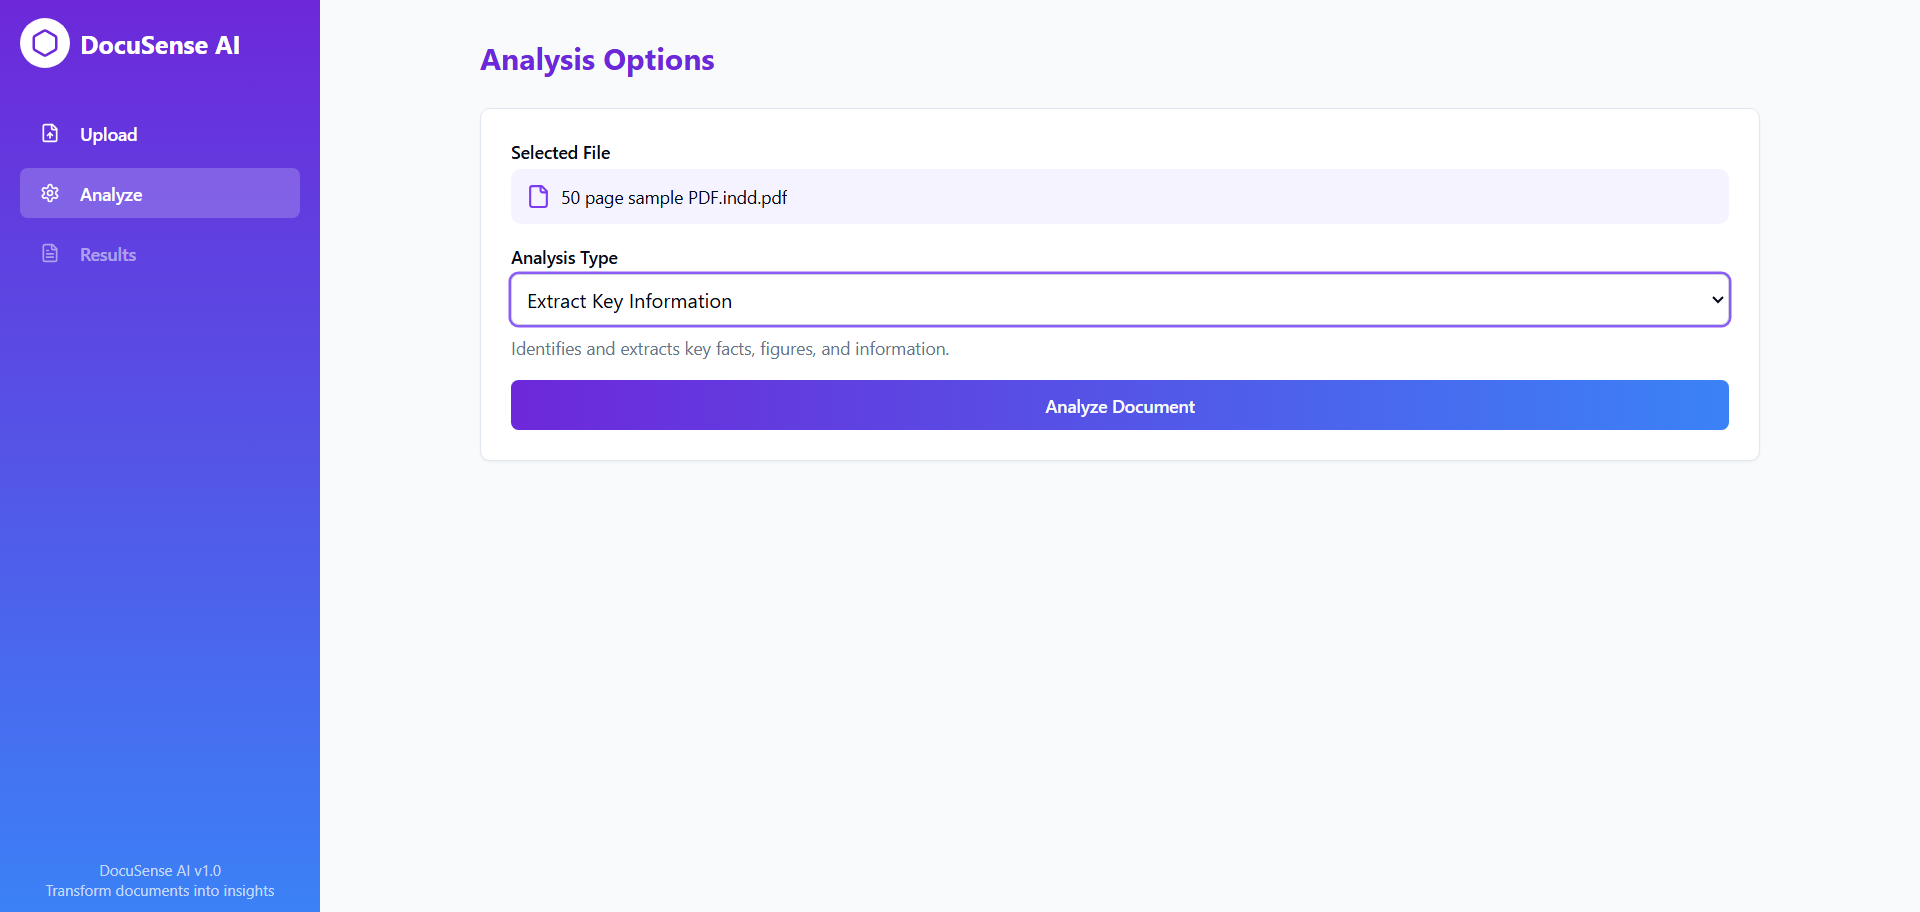Click the DocuSense AI v1.0 footer text
Screen dimensions: 1920x912
160,871
